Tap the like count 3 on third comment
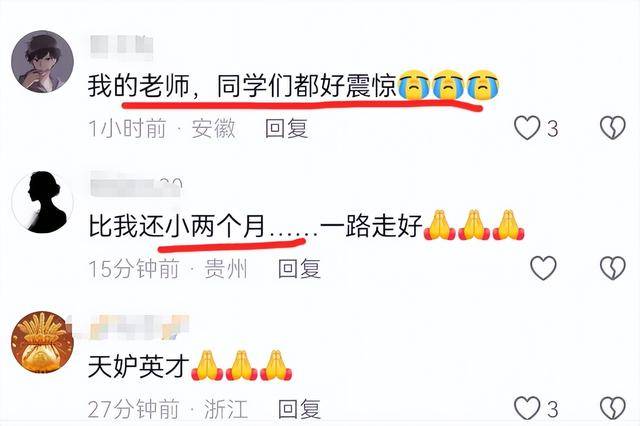This screenshot has height=426, width=640. (552, 409)
